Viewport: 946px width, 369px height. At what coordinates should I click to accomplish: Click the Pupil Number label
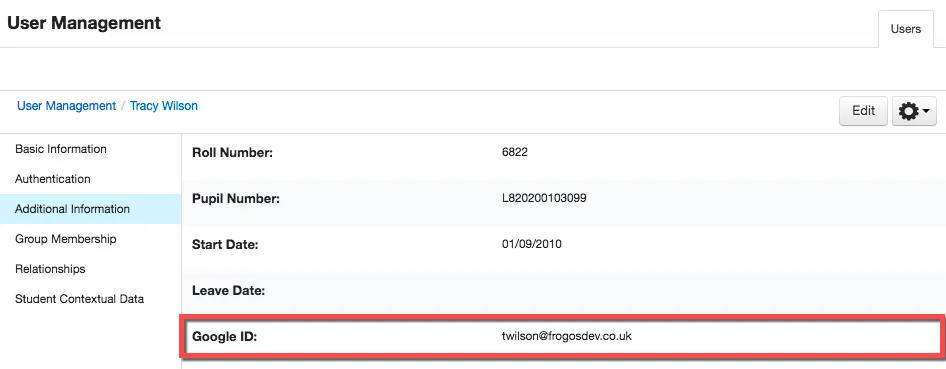[x=236, y=199]
